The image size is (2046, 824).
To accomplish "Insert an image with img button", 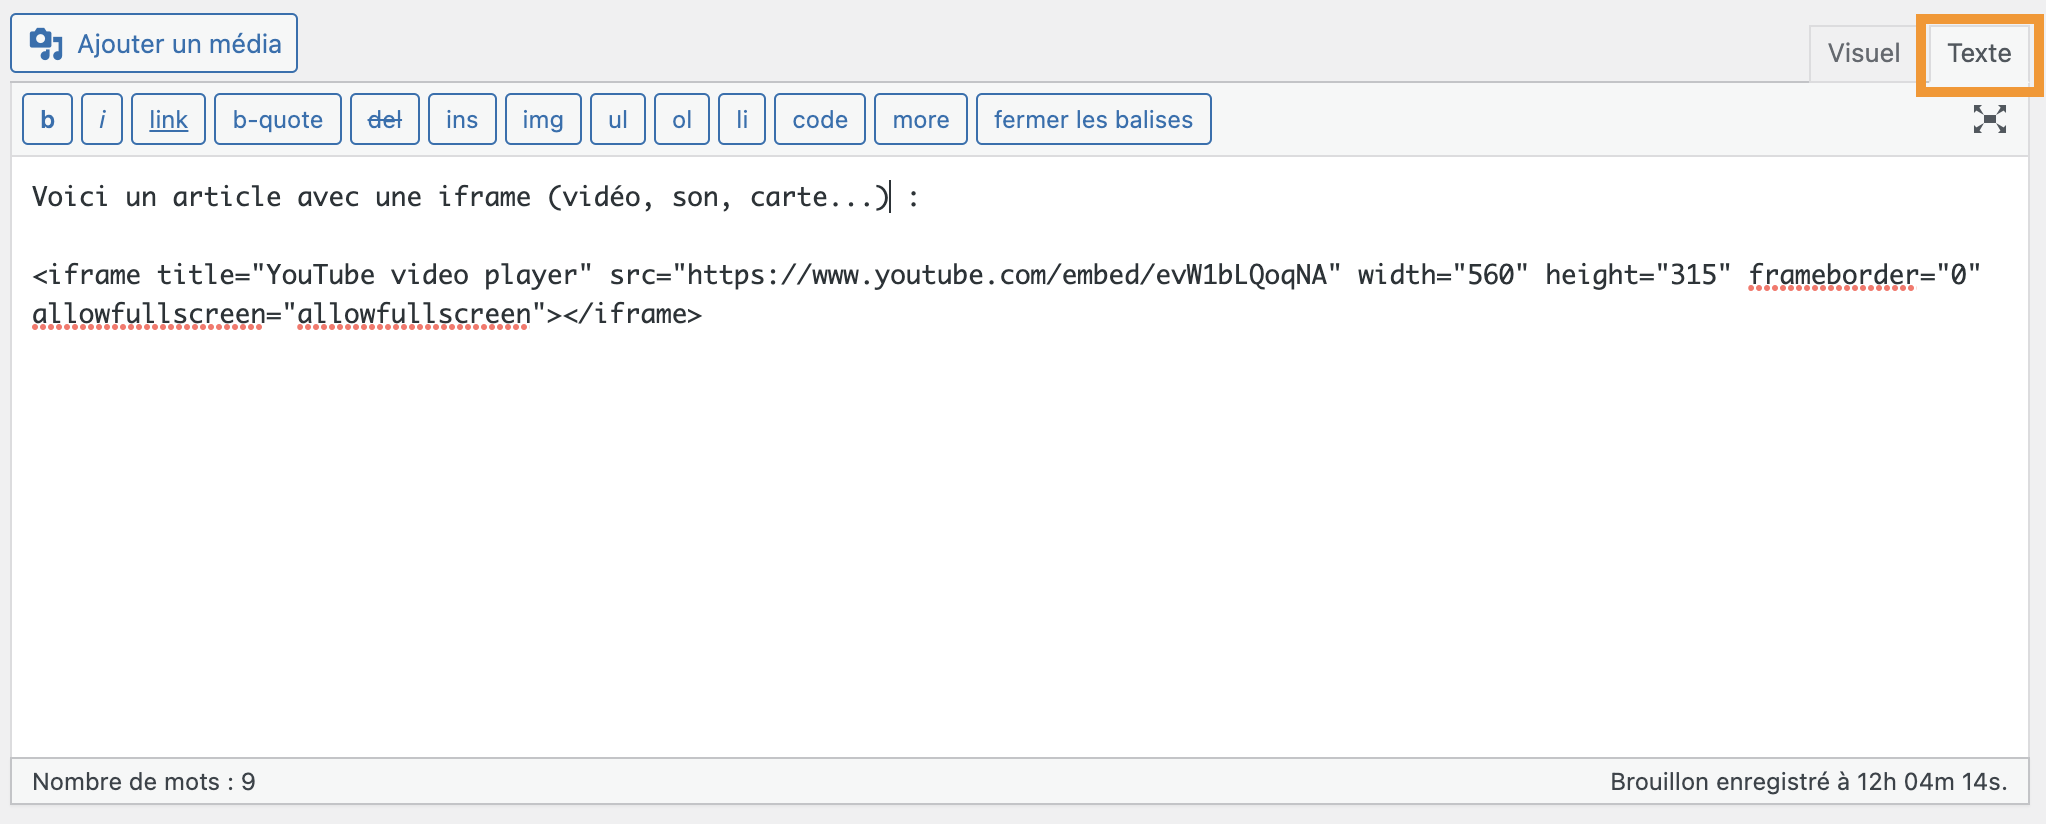I will [542, 120].
